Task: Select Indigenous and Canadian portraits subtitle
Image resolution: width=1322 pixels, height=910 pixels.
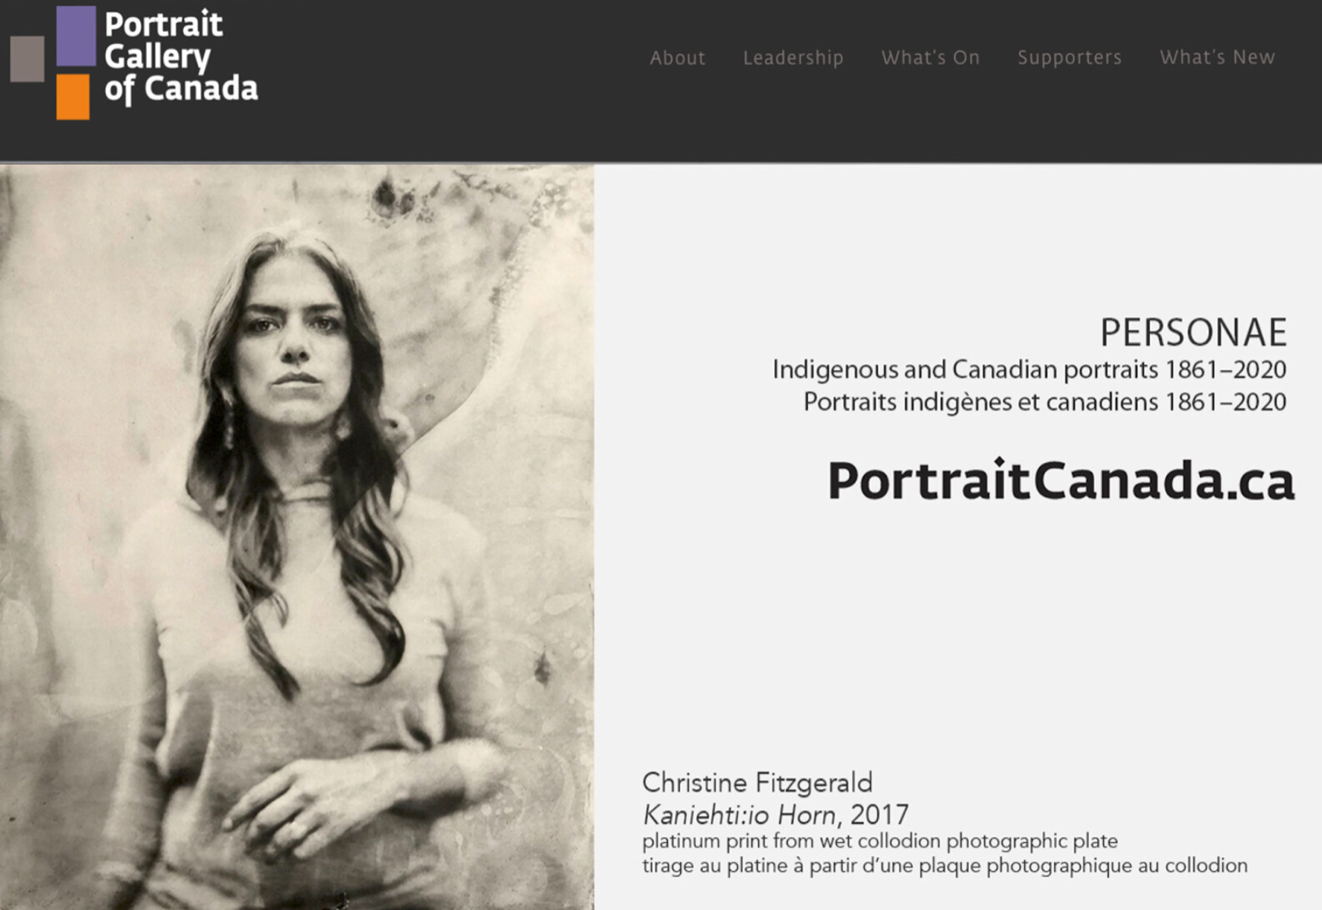Action: (x=1029, y=370)
